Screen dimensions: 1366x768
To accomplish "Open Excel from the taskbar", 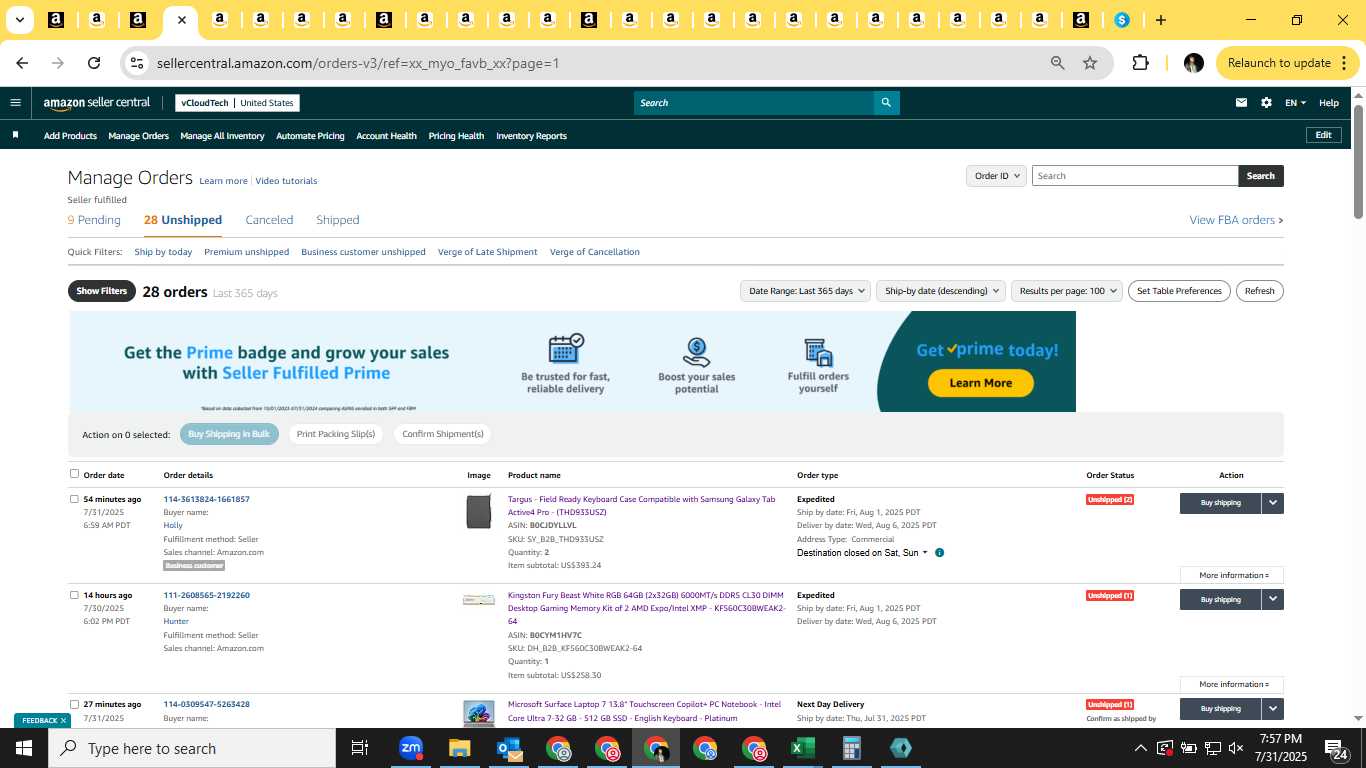I will (802, 748).
